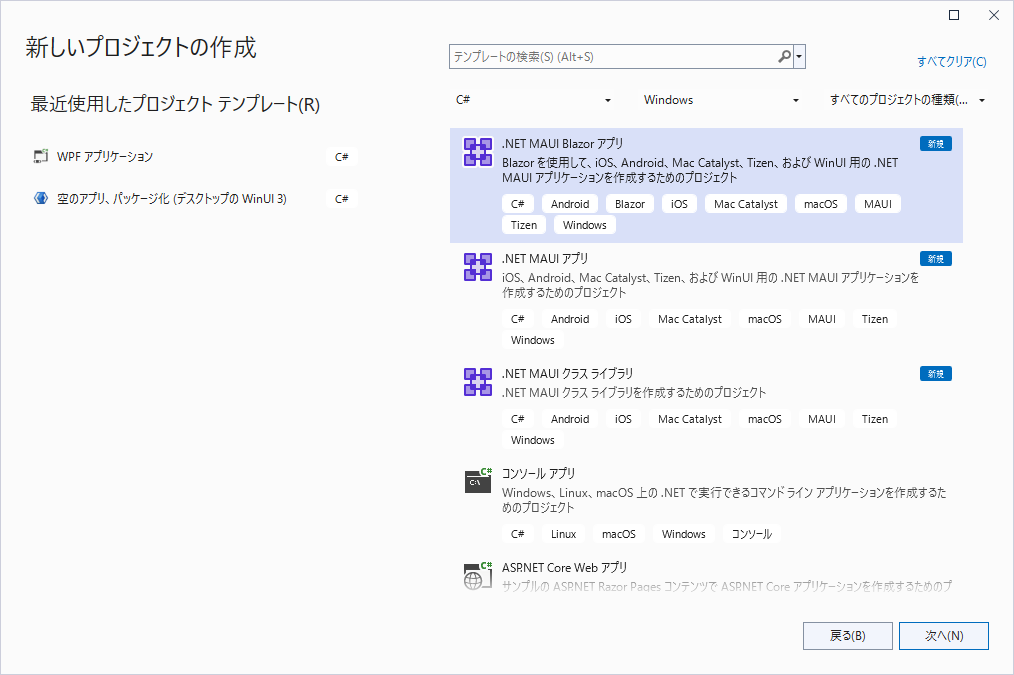The image size is (1014, 675).
Task: Click the C# tag beside WinUI 3 空のアプリ
Action: (x=341, y=198)
